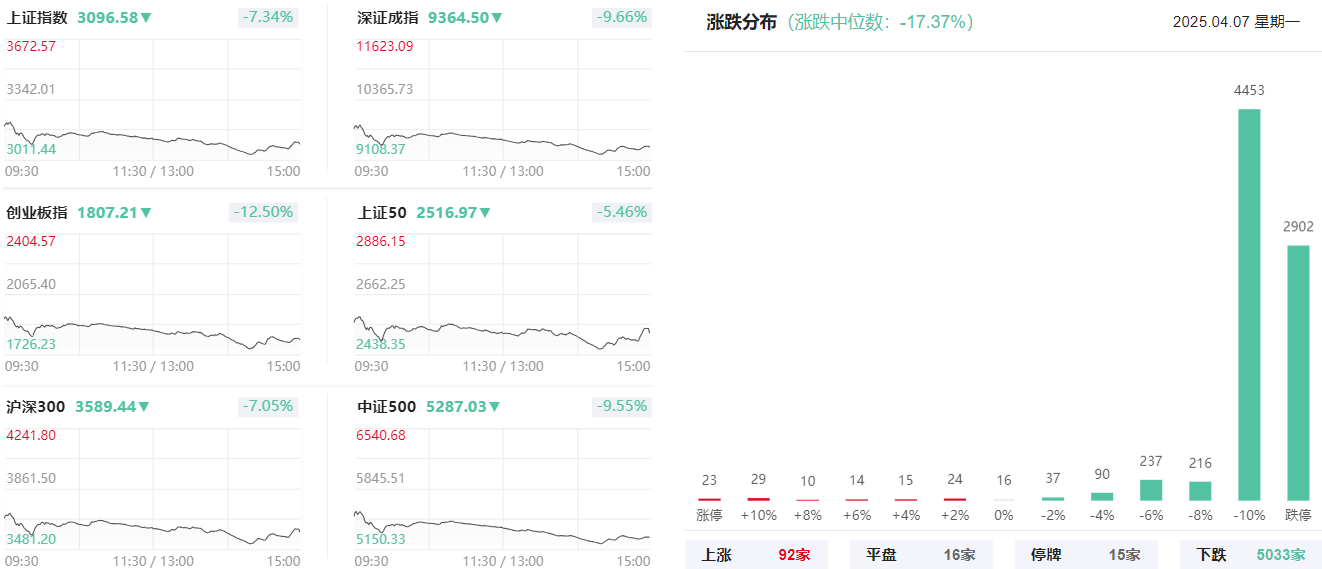
Task: Open the 深证成指 index panel title
Action: tap(388, 17)
